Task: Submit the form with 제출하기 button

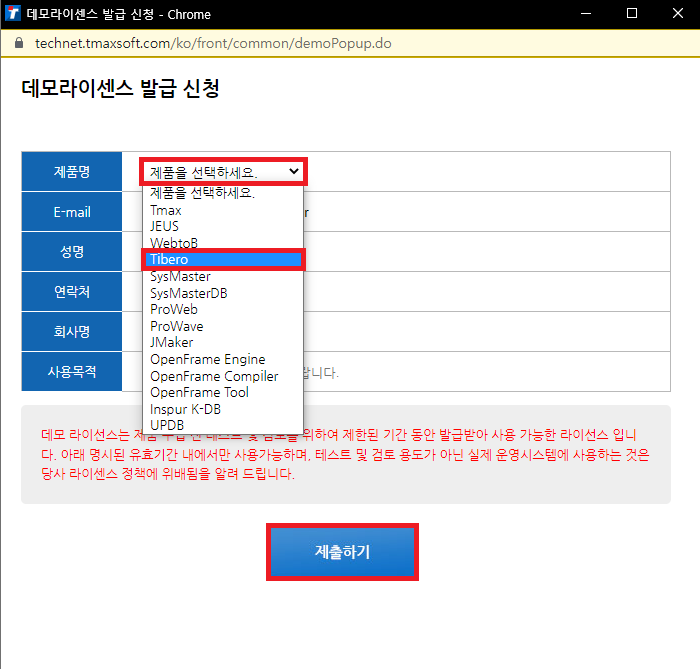Action: [342, 552]
